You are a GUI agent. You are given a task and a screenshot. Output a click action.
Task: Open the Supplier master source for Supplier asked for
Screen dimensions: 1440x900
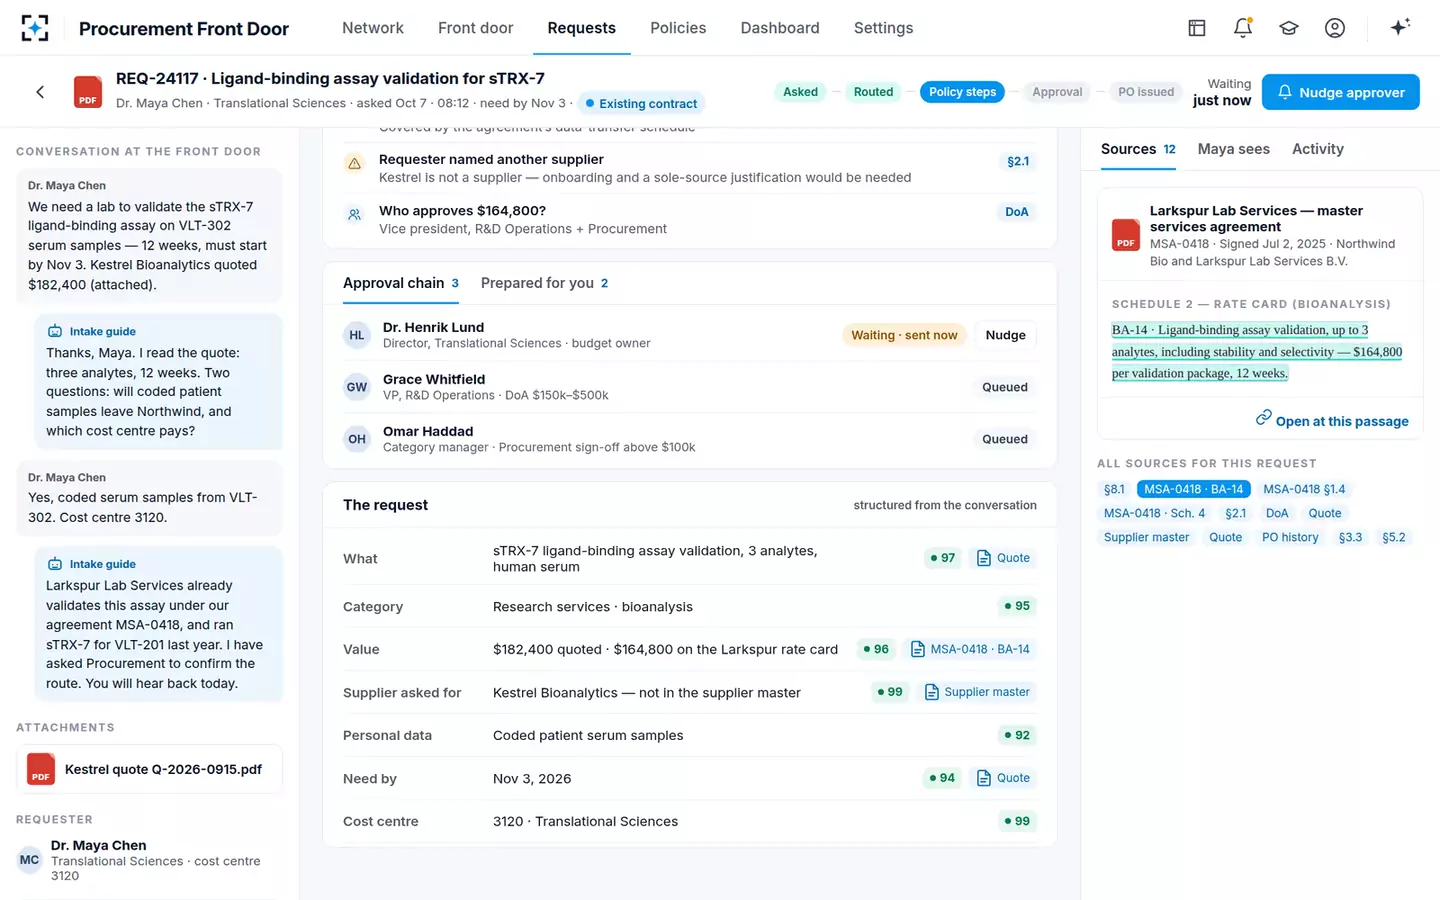[976, 692]
